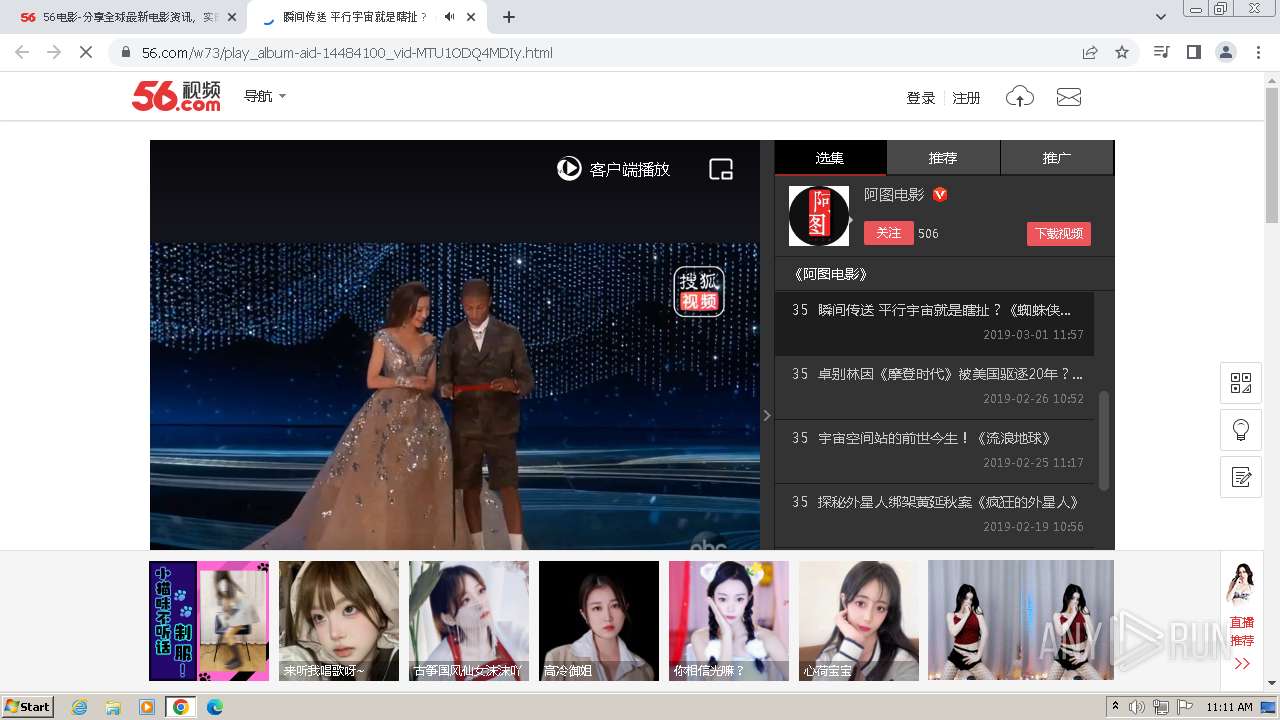Screen dimensions: 1280x720
Task: Stop page loading X button
Action: [x=86, y=52]
